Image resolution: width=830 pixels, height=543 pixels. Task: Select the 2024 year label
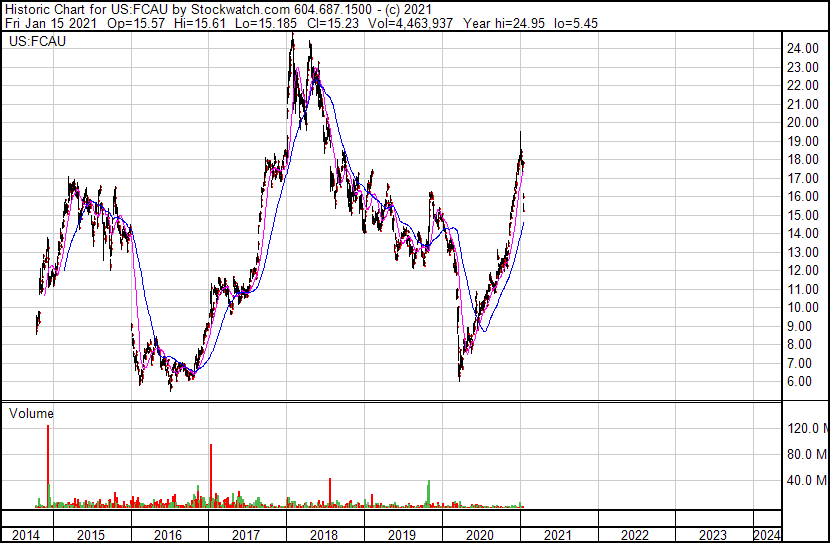pyautogui.click(x=767, y=535)
